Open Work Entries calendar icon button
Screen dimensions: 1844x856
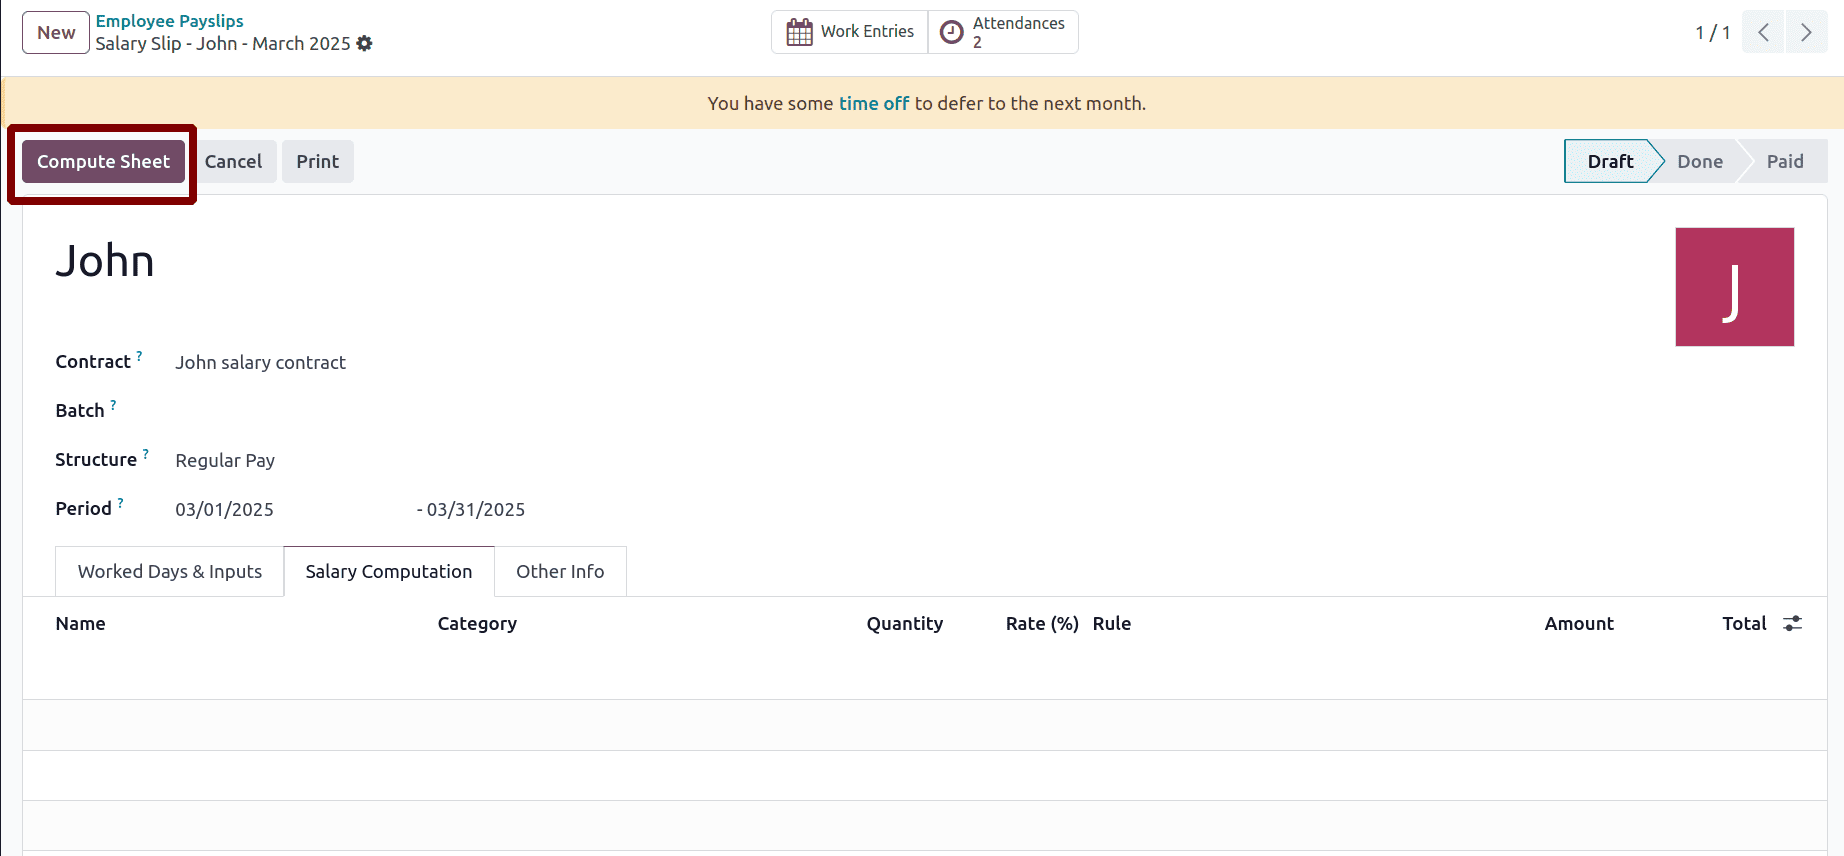[850, 32]
